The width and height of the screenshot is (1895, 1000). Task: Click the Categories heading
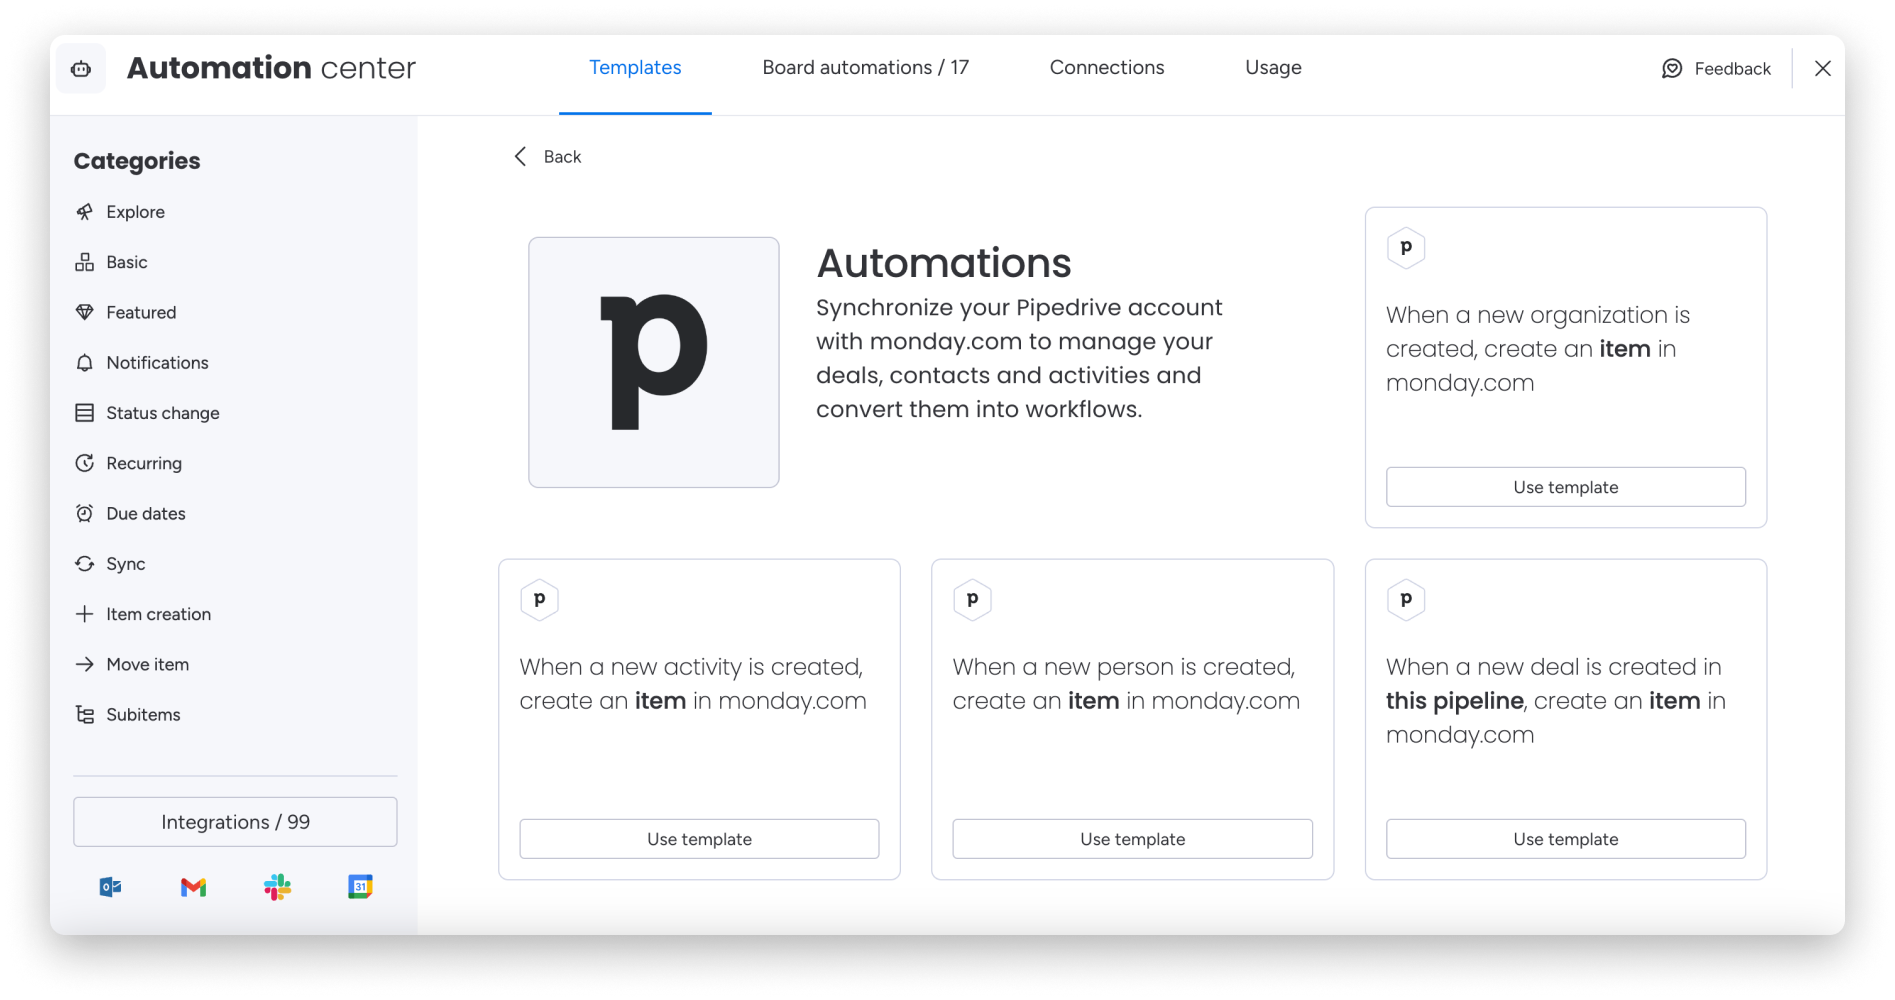click(137, 161)
